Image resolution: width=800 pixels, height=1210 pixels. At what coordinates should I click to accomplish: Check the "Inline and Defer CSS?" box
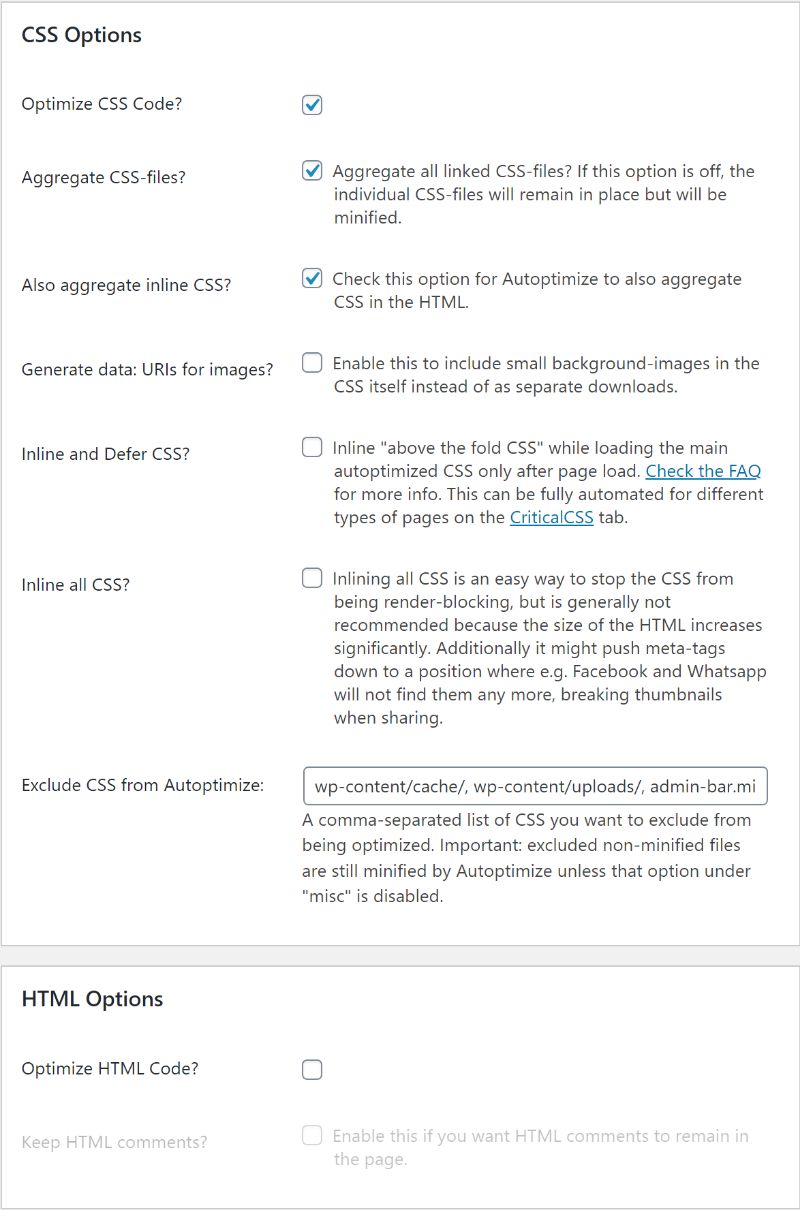(x=311, y=447)
